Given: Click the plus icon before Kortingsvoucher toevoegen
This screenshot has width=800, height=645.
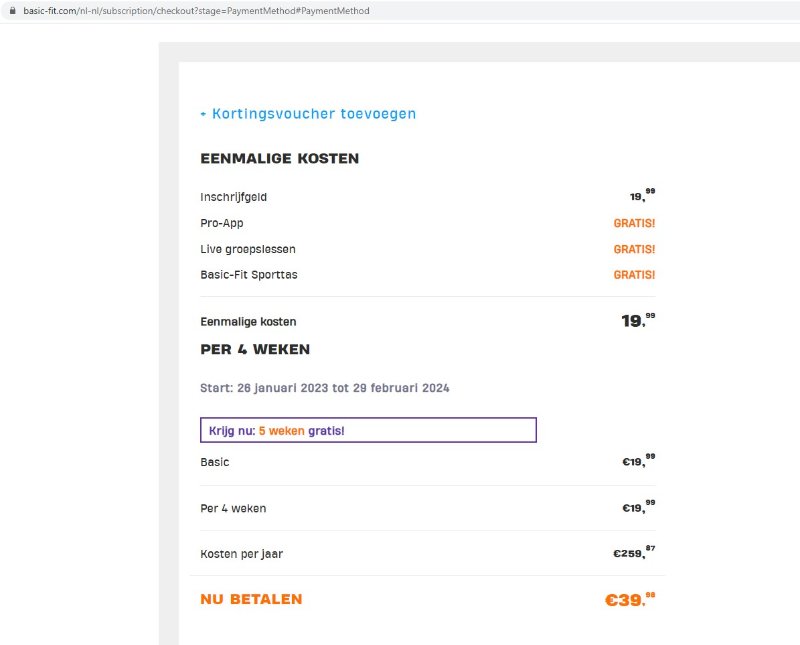Looking at the screenshot, I should [203, 114].
